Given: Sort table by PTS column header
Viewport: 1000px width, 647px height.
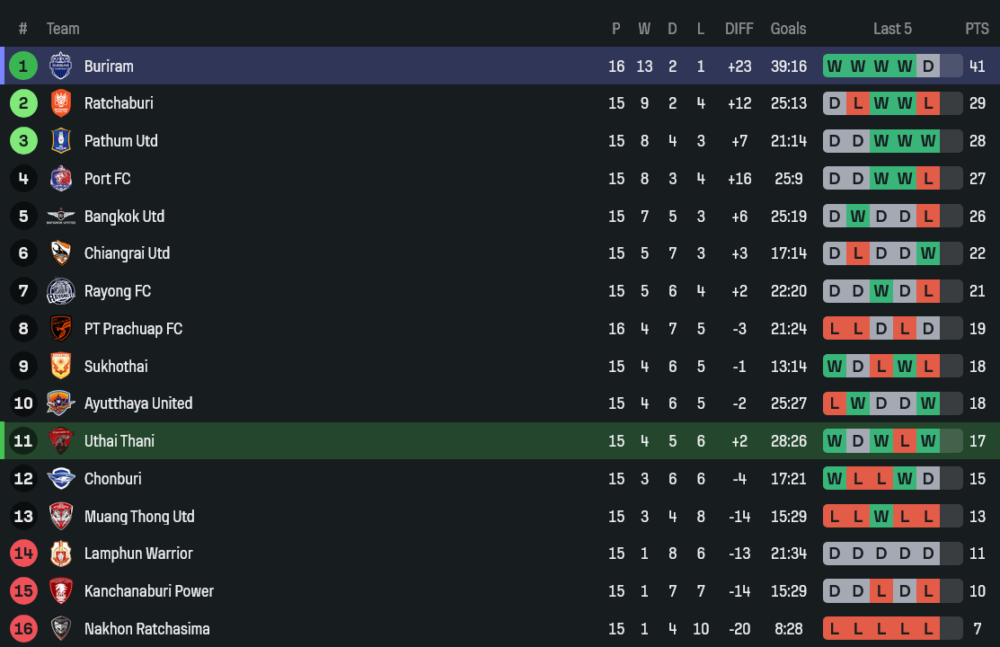Looking at the screenshot, I should (x=976, y=29).
